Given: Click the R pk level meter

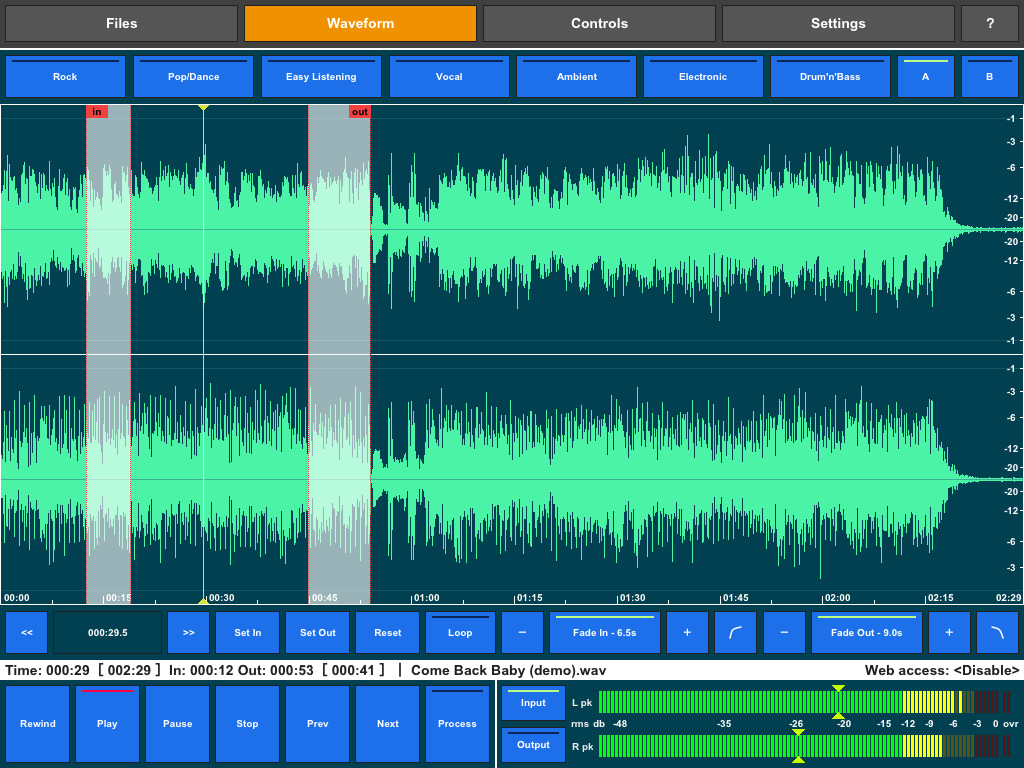Looking at the screenshot, I should pyautogui.click(x=805, y=746).
